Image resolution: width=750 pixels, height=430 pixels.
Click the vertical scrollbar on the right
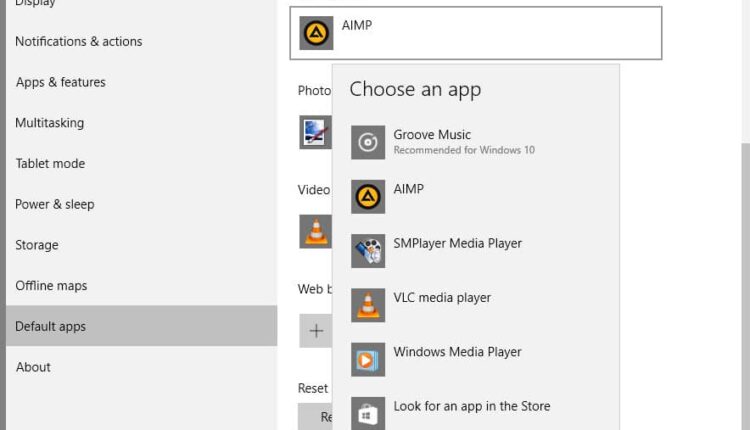746,286
